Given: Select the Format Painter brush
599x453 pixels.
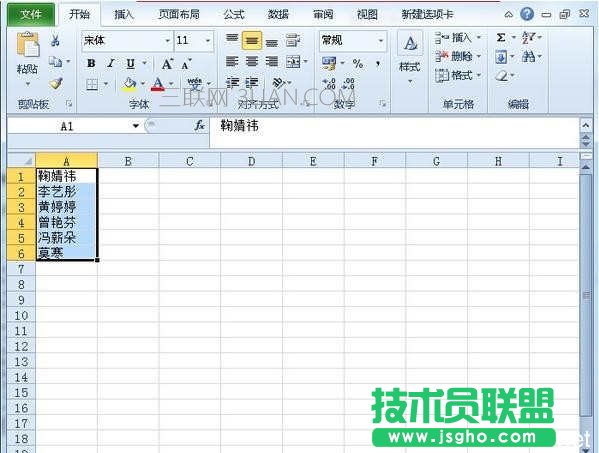Looking at the screenshot, I should [x=56, y=83].
